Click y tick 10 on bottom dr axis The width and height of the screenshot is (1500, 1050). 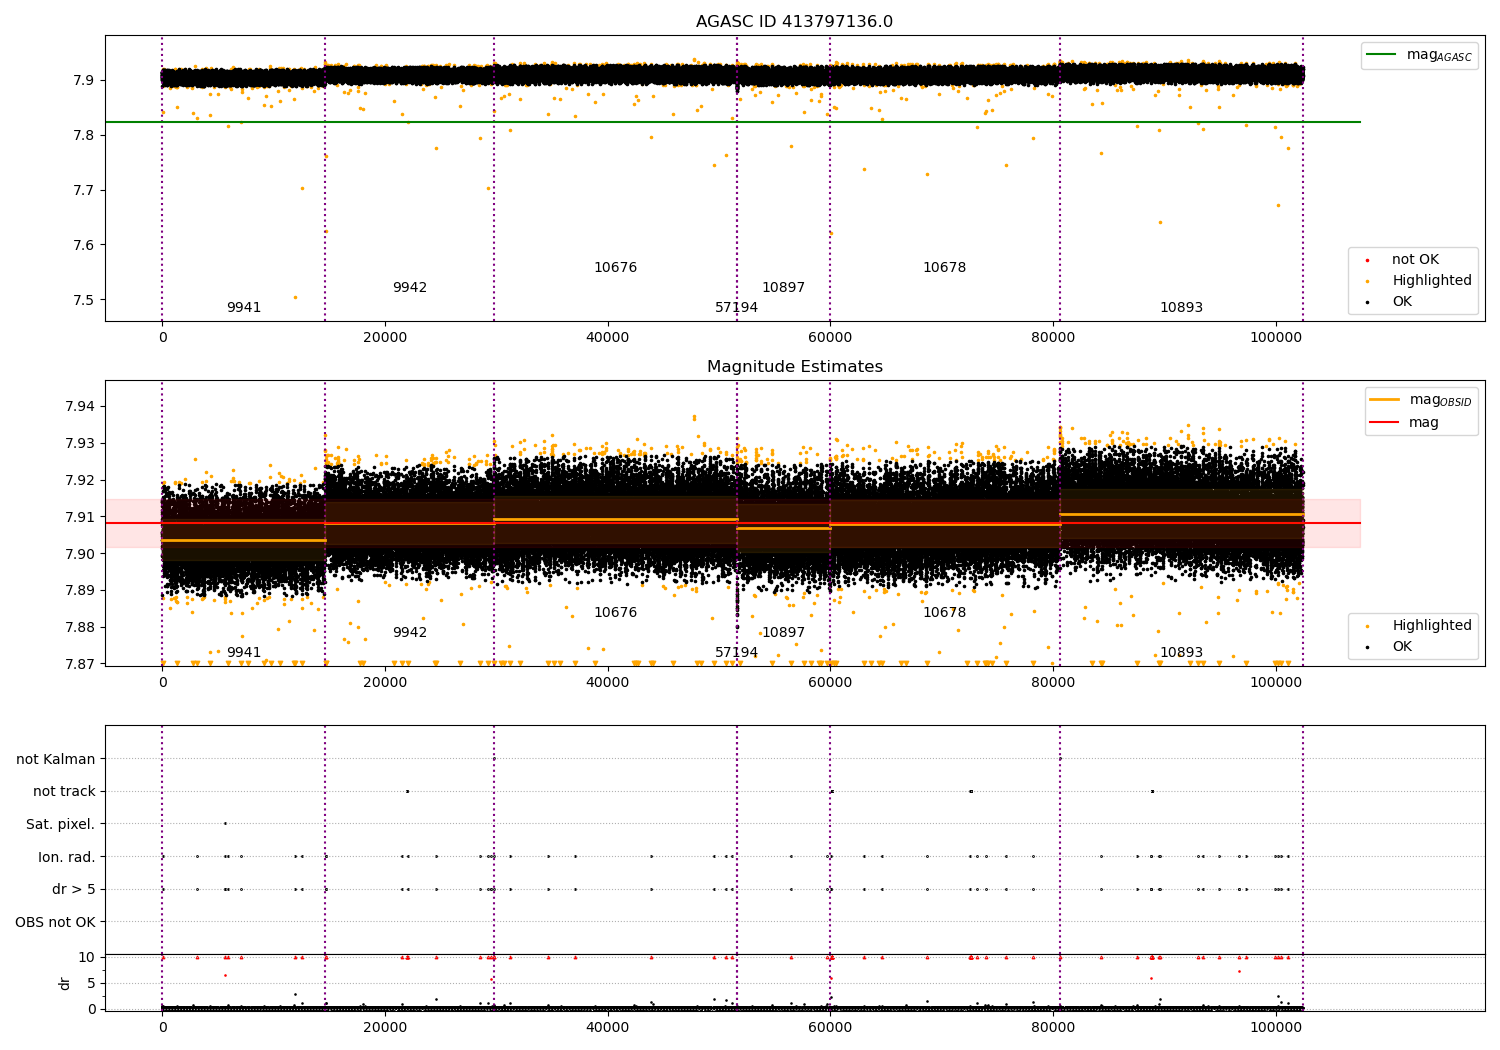[x=87, y=958]
